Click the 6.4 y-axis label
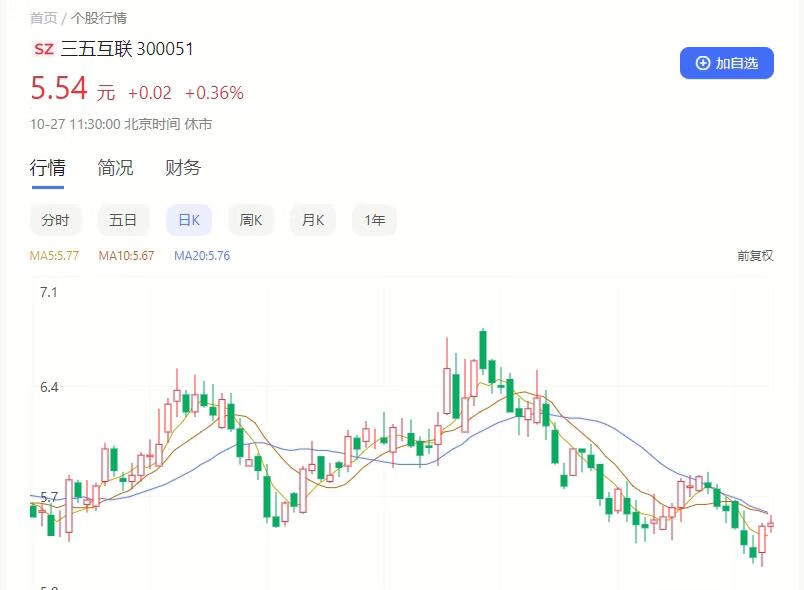Screen dimensions: 804x590 pos(49,387)
